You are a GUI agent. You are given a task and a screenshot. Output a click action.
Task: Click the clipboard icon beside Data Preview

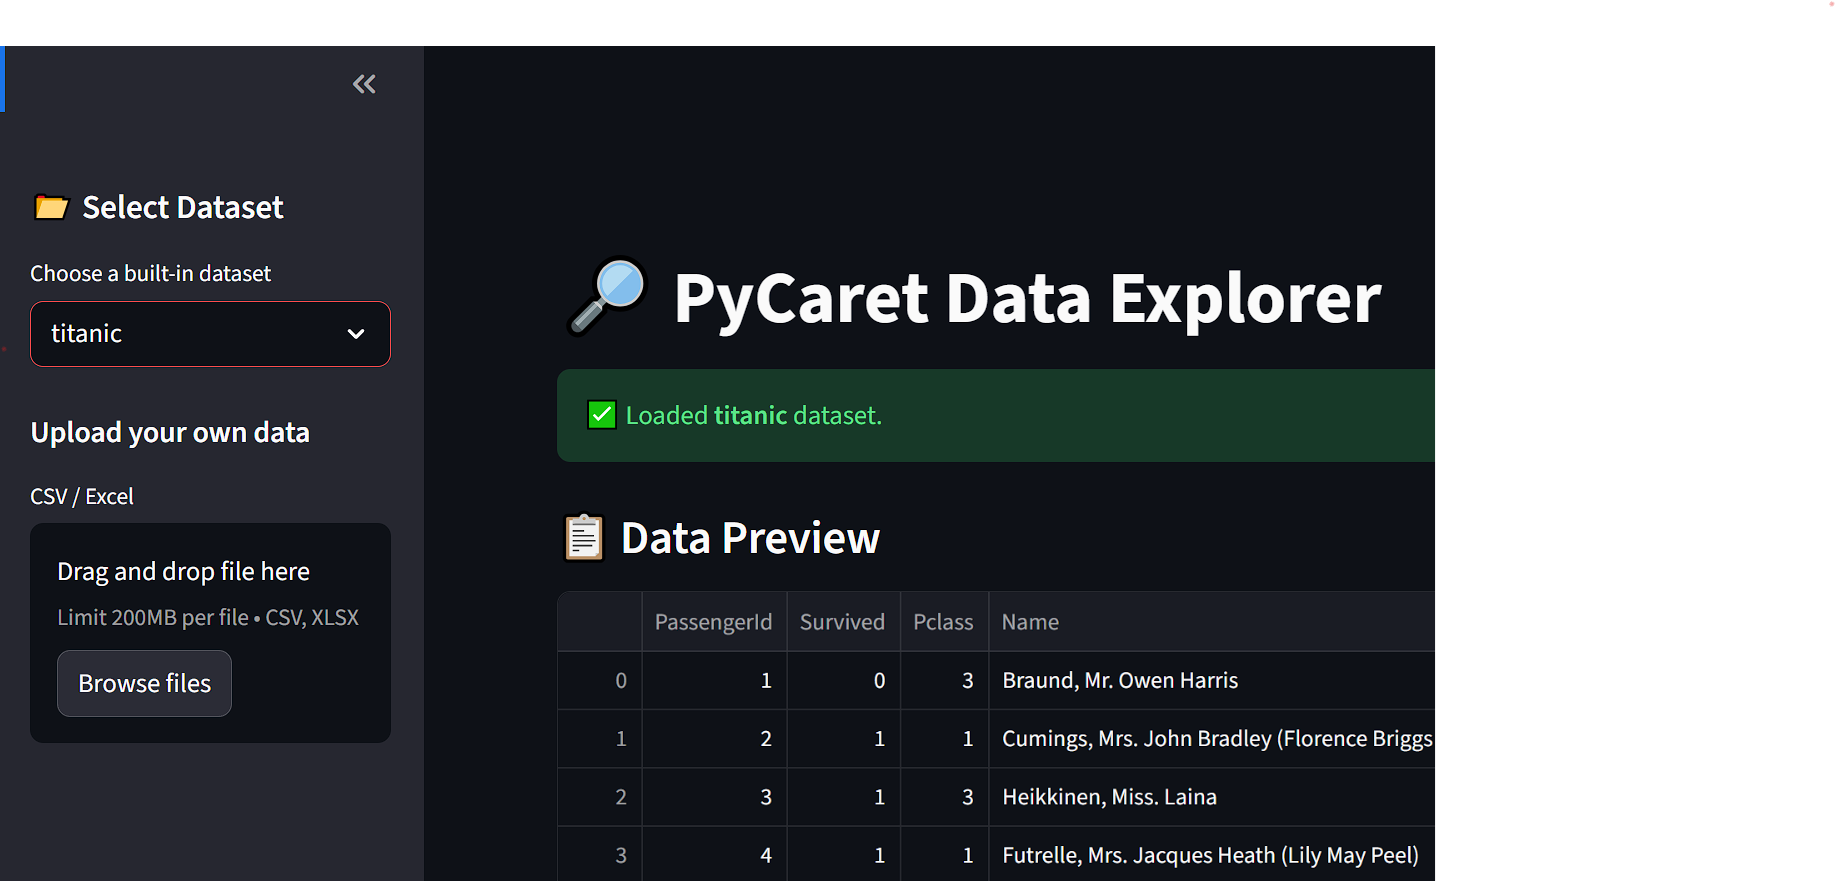pos(584,538)
